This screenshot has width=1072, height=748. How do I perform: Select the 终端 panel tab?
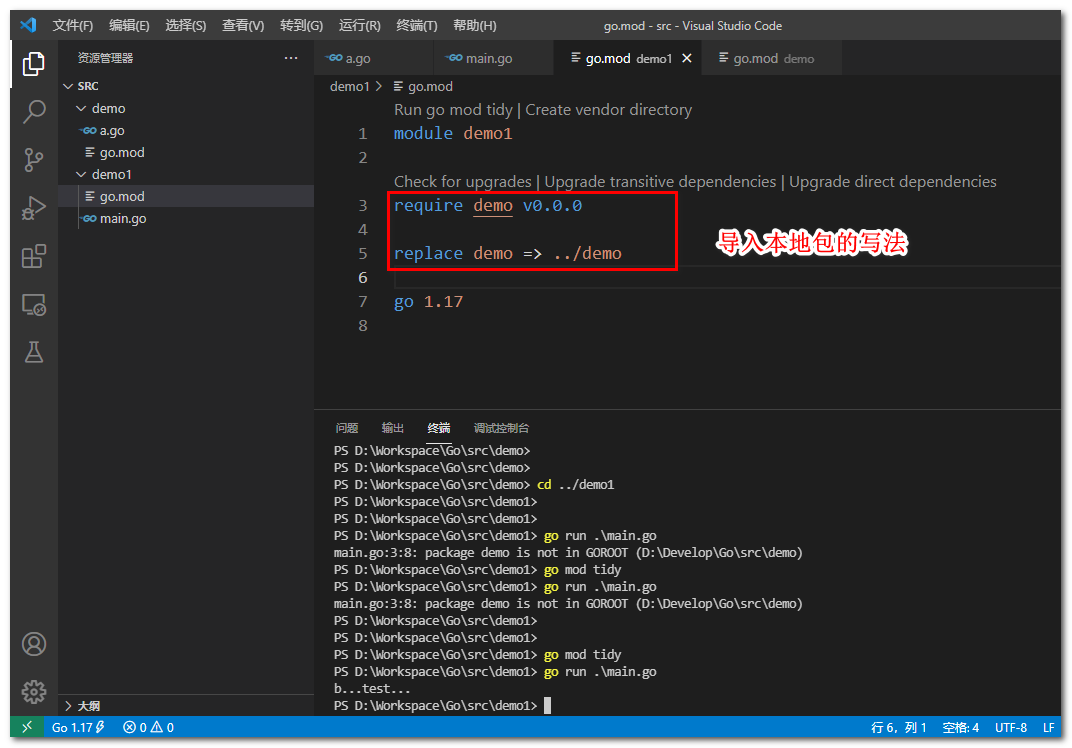(439, 428)
